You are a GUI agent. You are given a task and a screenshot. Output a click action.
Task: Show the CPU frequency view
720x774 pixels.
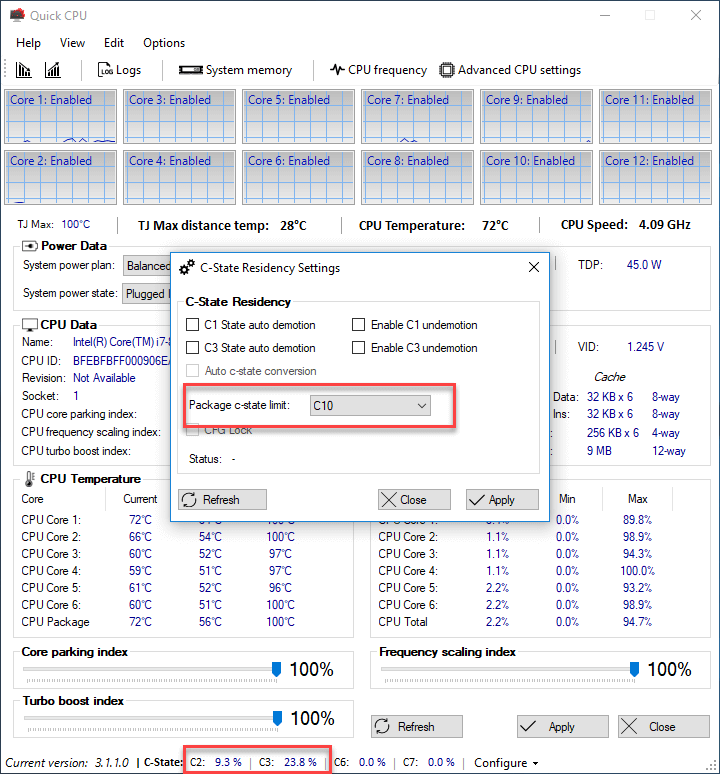pos(378,70)
